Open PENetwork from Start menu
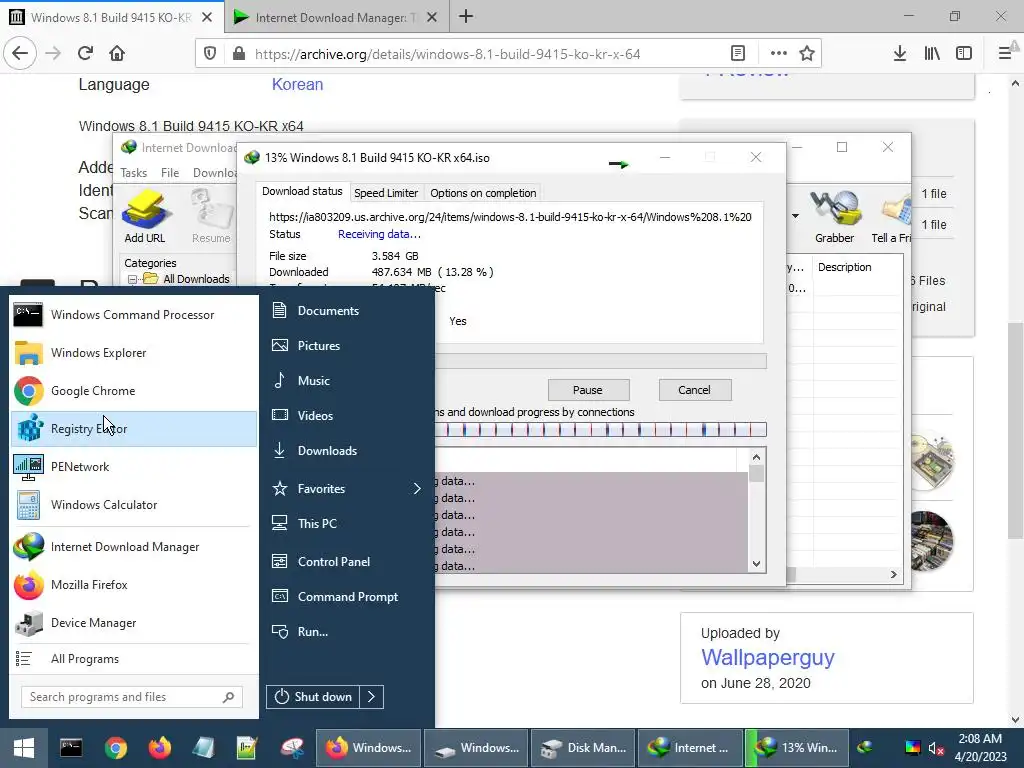This screenshot has height=768, width=1024. click(x=134, y=467)
